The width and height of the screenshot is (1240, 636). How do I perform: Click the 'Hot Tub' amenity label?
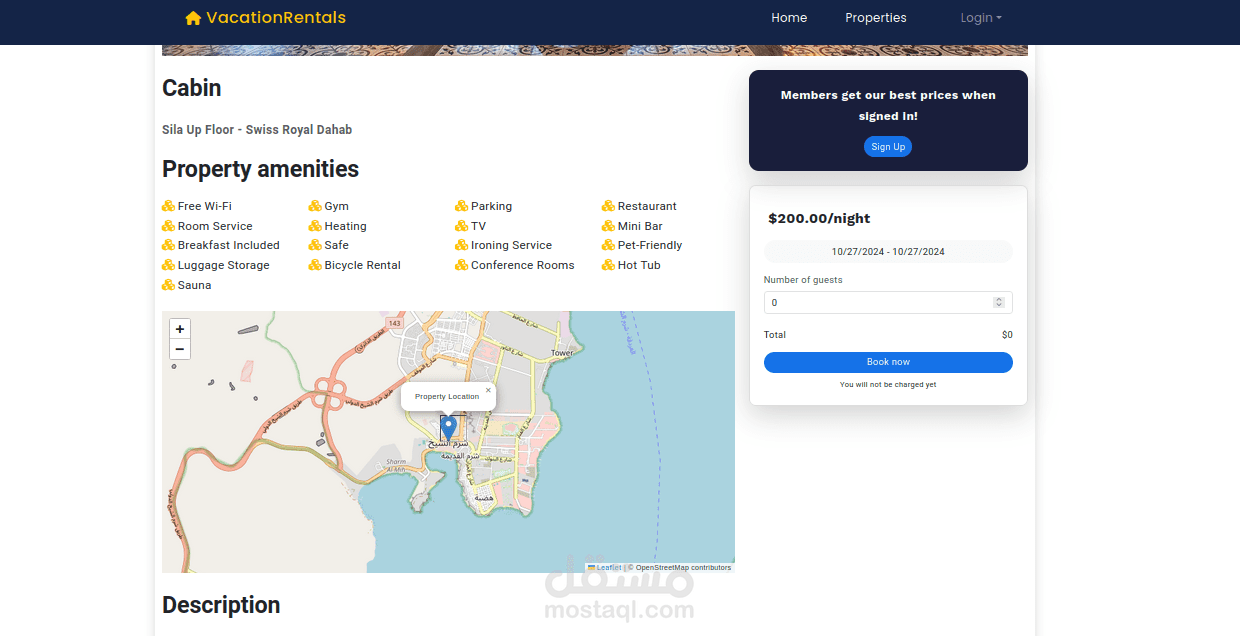pos(639,265)
